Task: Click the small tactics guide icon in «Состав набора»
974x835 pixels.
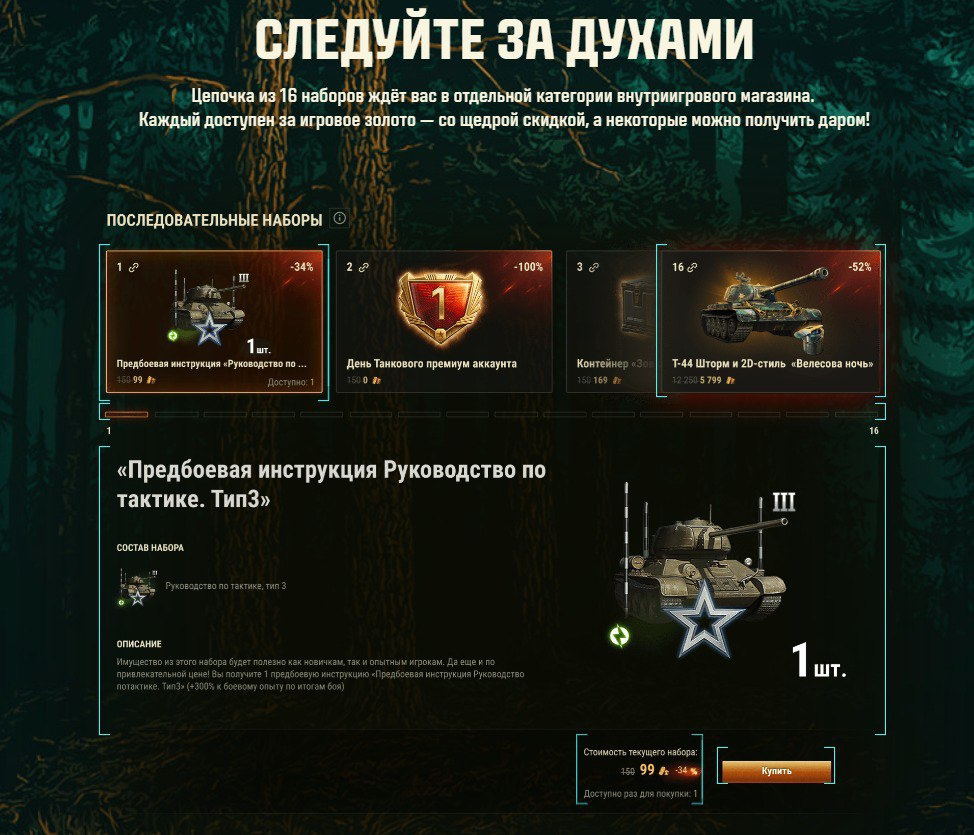Action: click(x=138, y=586)
